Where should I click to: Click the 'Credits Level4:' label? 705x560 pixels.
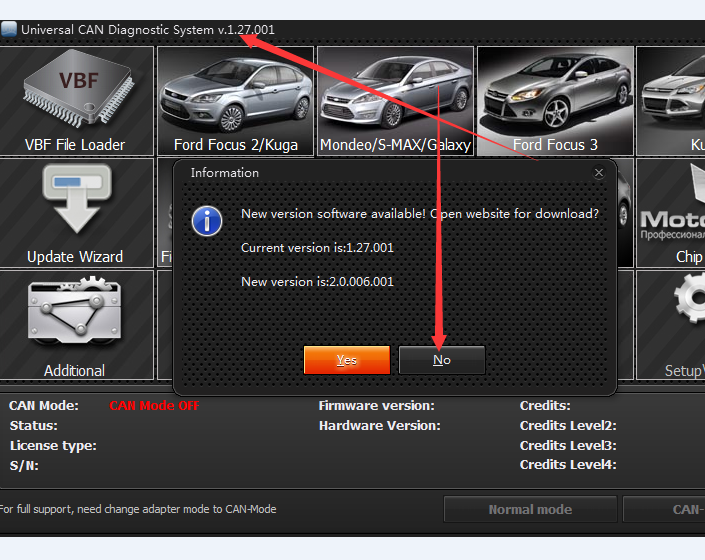568,465
